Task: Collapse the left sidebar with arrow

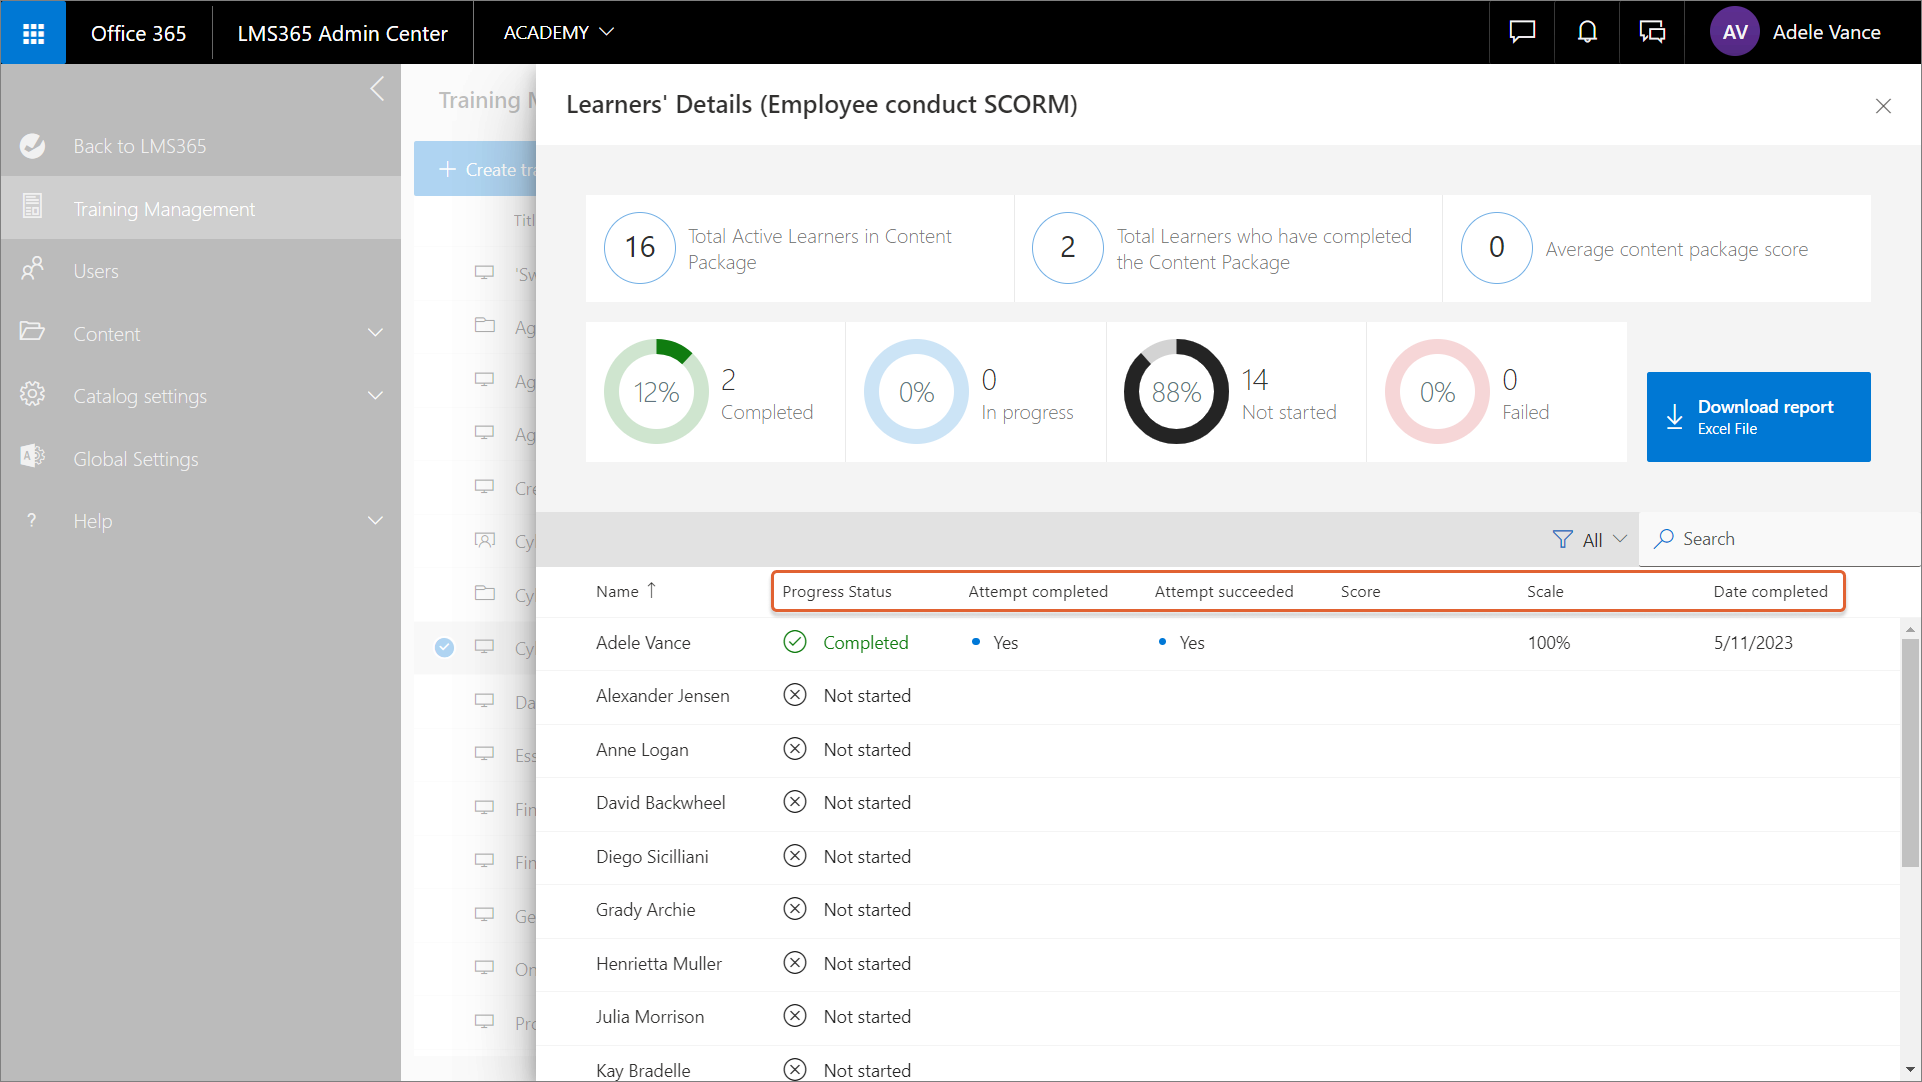Action: pos(377,89)
